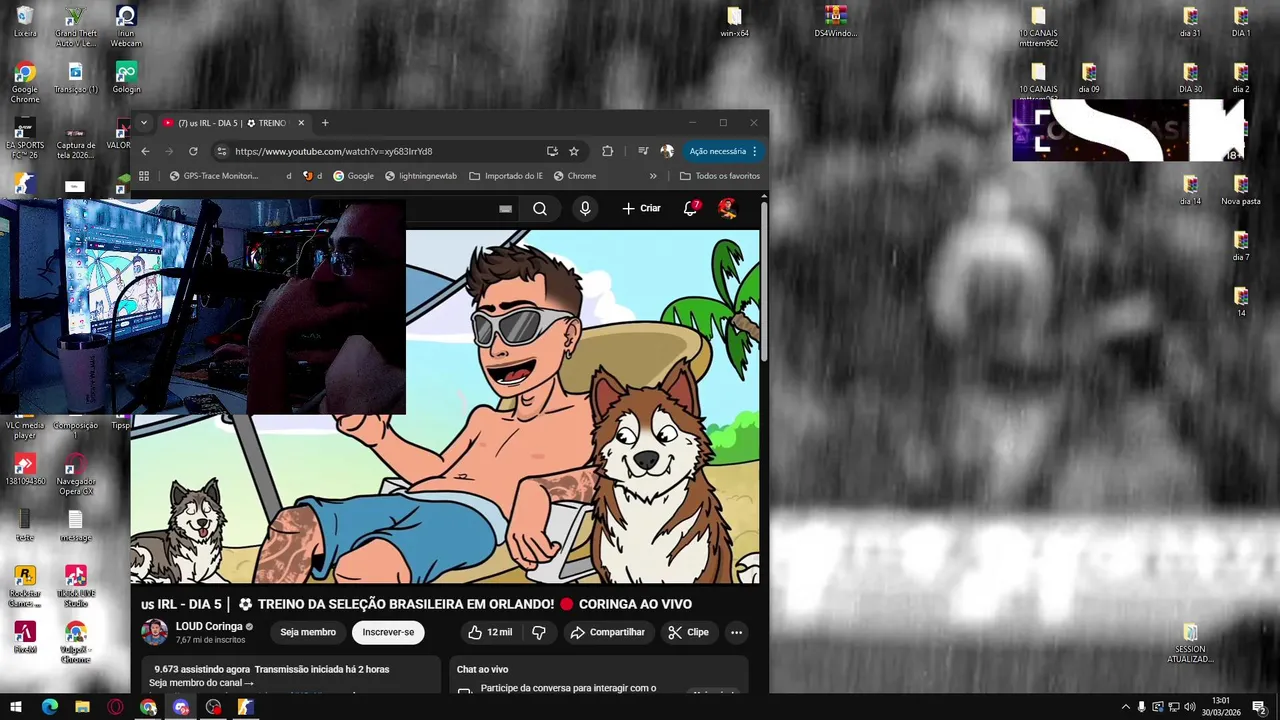
Task: Open File Explorer from the taskbar
Action: [82, 707]
